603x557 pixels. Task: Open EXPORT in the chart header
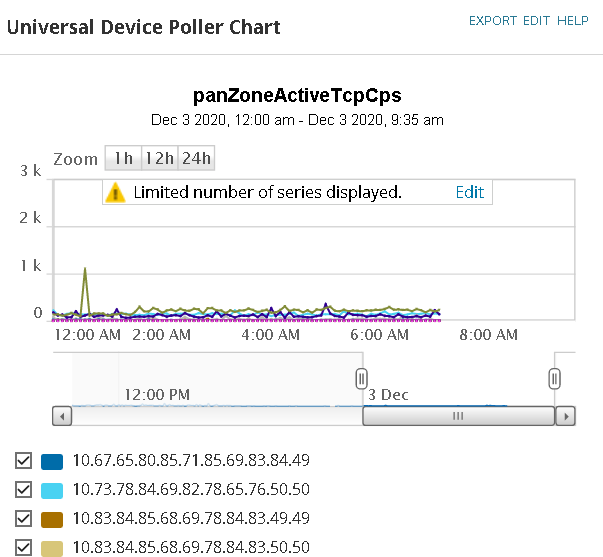point(493,20)
